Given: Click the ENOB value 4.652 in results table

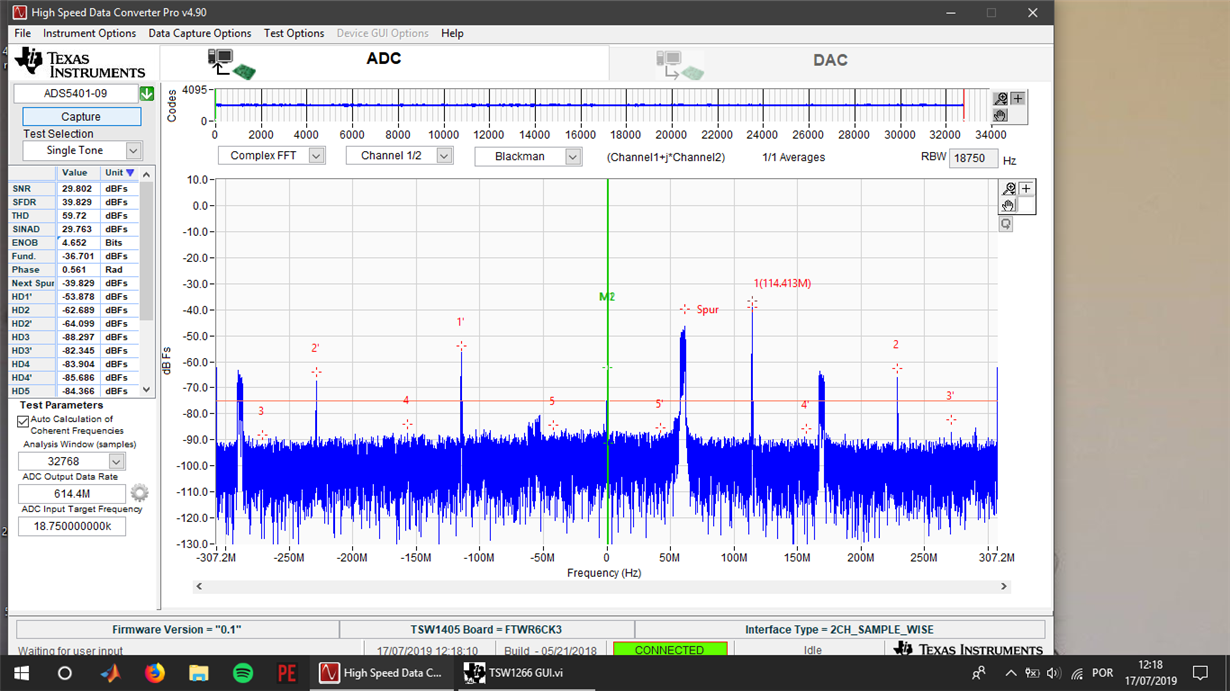Looking at the screenshot, I should [76, 242].
